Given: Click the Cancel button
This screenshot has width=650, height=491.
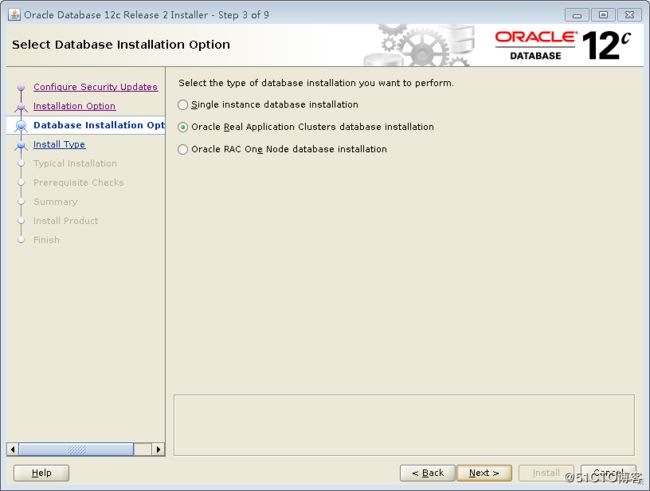Looking at the screenshot, I should coord(609,473).
